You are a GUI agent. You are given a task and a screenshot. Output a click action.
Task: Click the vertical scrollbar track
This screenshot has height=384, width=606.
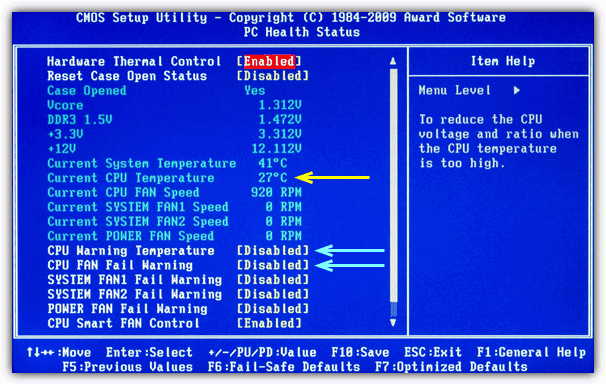click(x=393, y=192)
